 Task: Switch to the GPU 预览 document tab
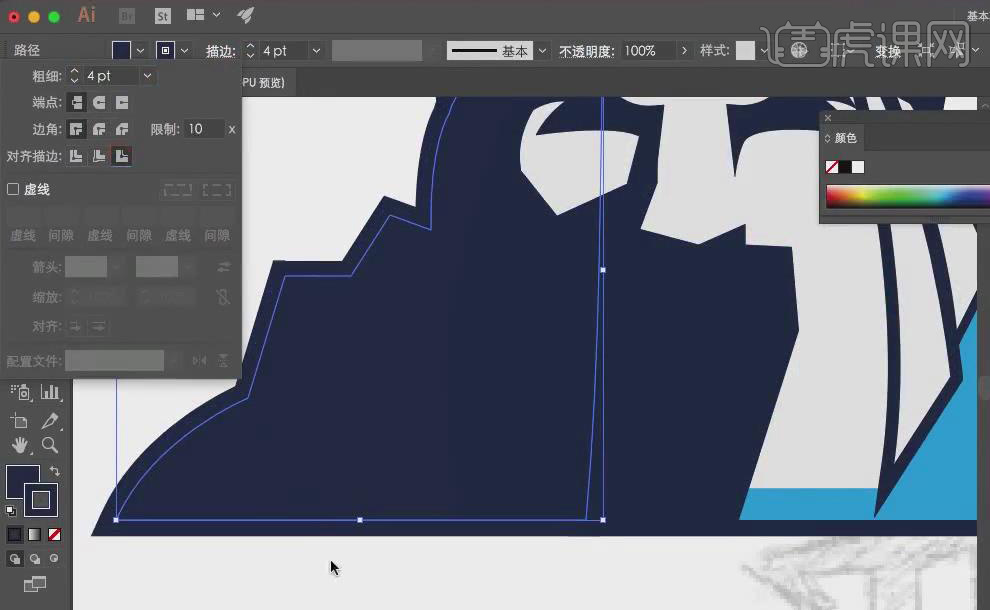point(263,83)
